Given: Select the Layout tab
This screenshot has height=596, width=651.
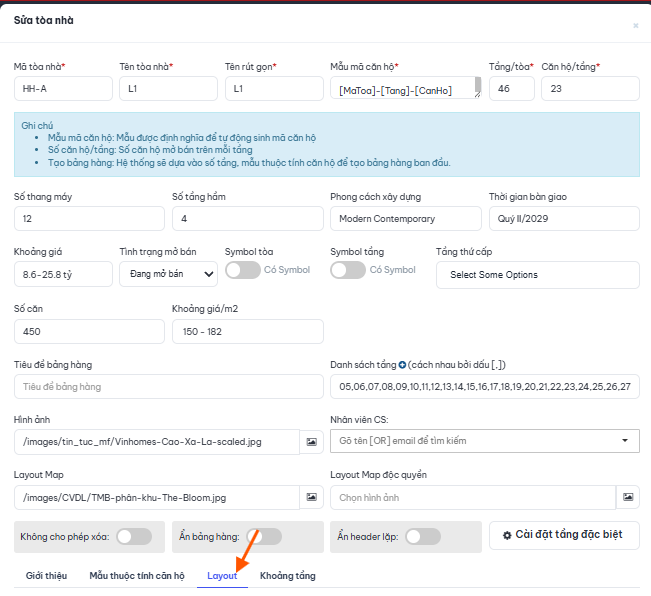Looking at the screenshot, I should pyautogui.click(x=222, y=576).
